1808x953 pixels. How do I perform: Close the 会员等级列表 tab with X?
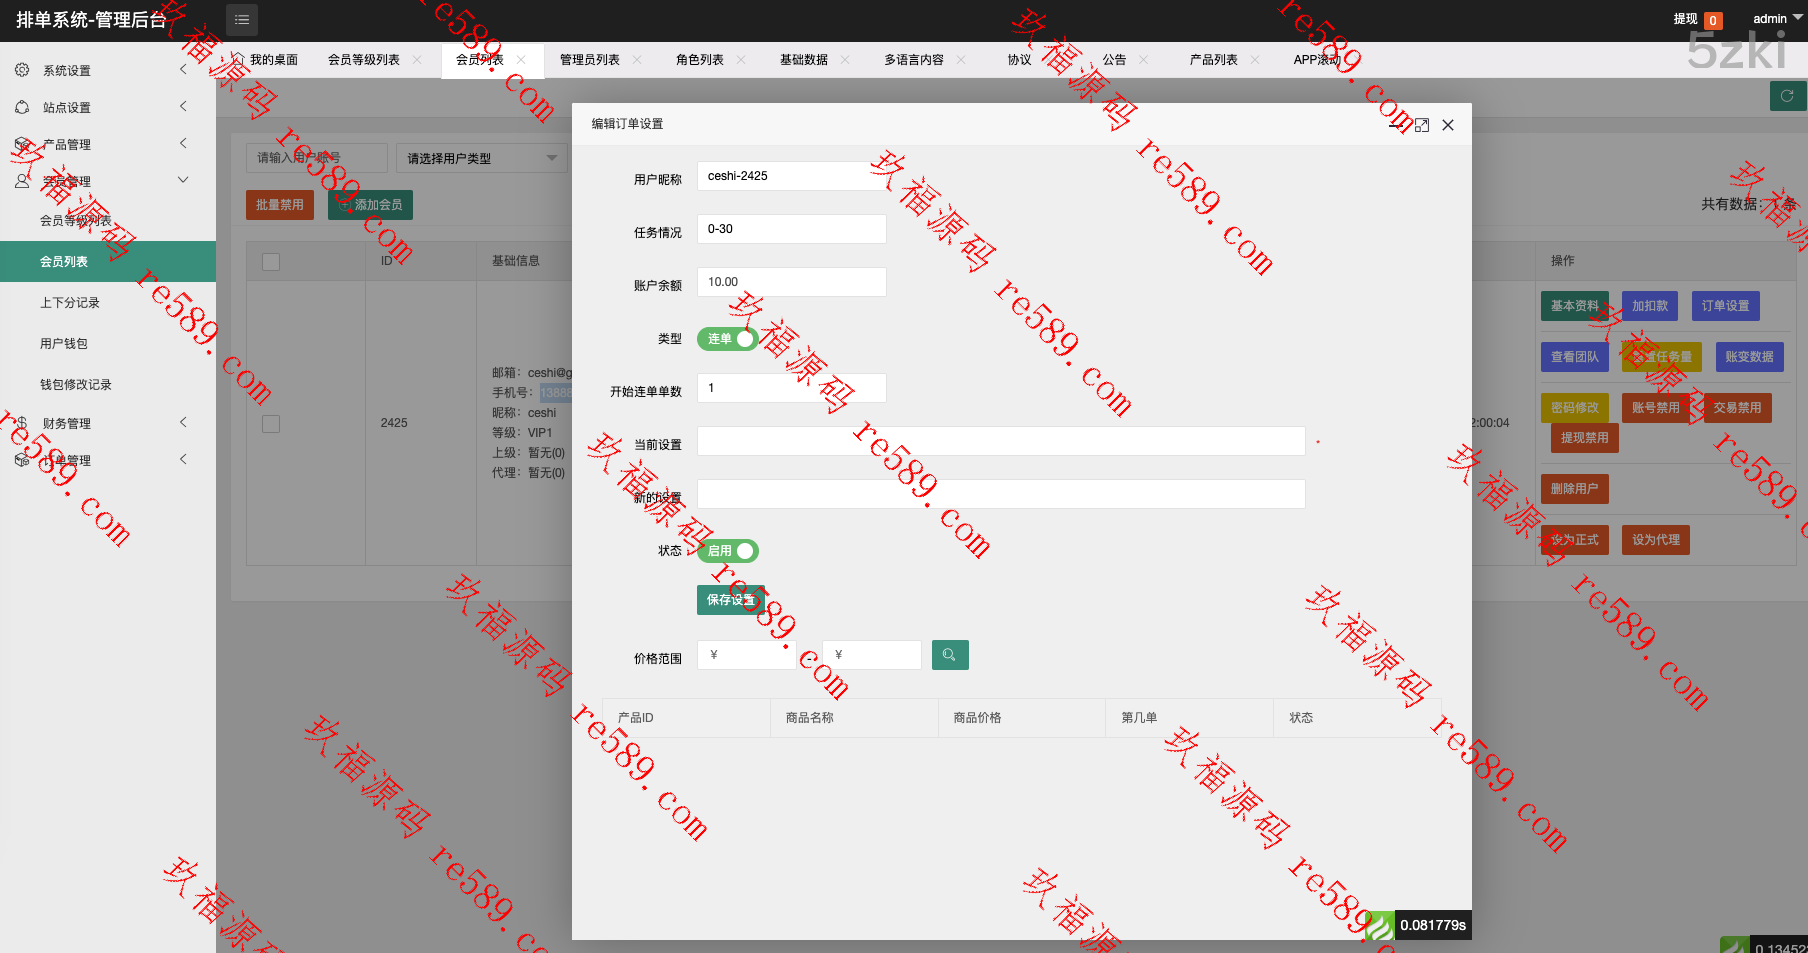(417, 60)
